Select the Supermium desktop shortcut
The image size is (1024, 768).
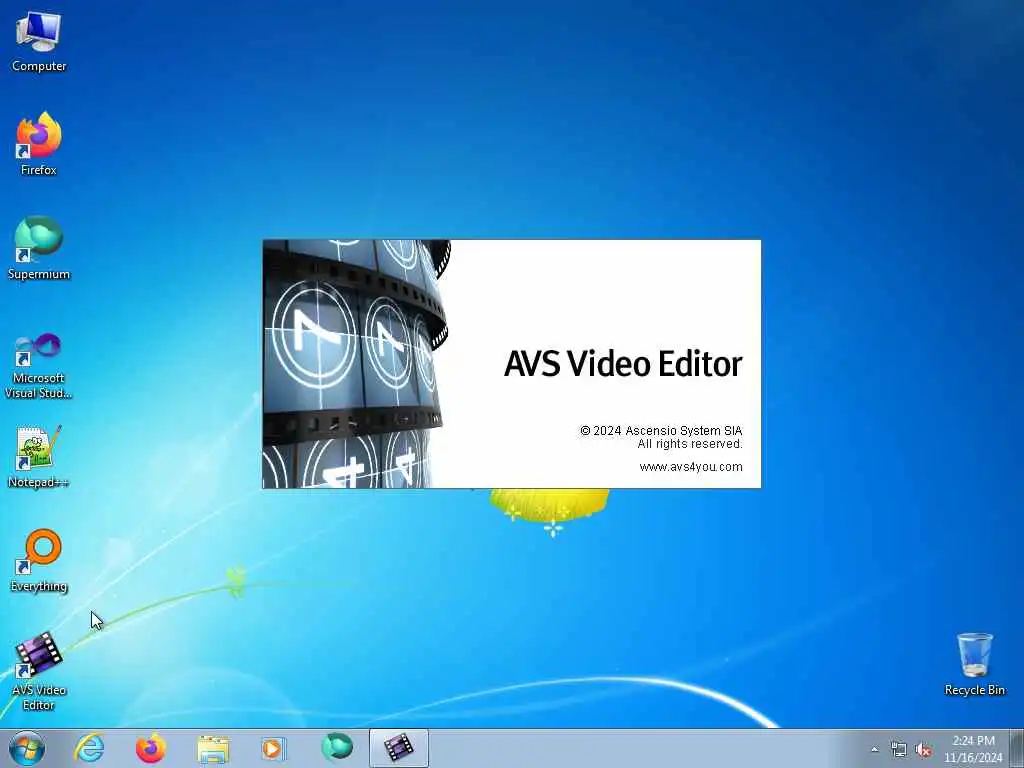[x=39, y=248]
